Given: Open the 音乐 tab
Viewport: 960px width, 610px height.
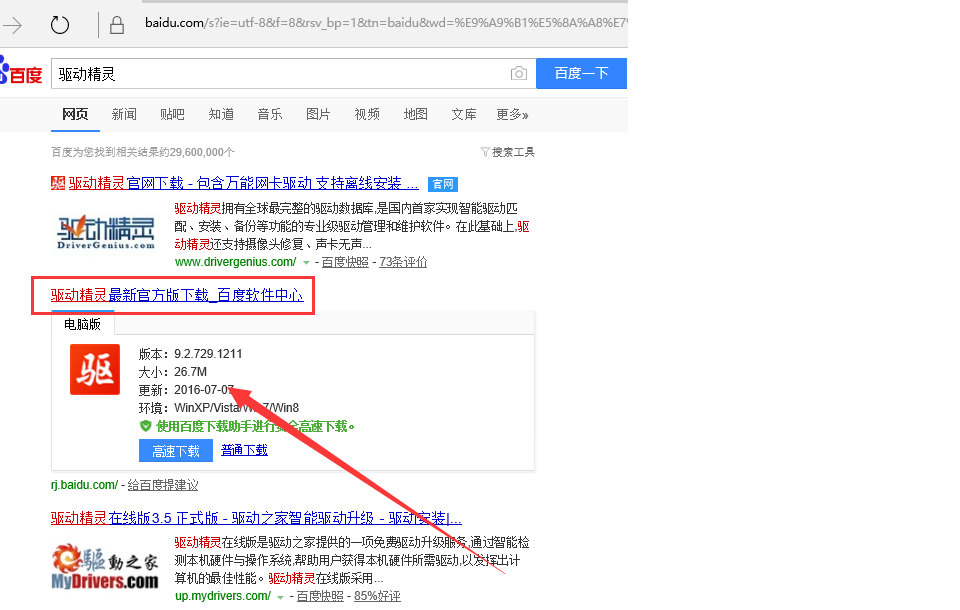Looking at the screenshot, I should 269,115.
